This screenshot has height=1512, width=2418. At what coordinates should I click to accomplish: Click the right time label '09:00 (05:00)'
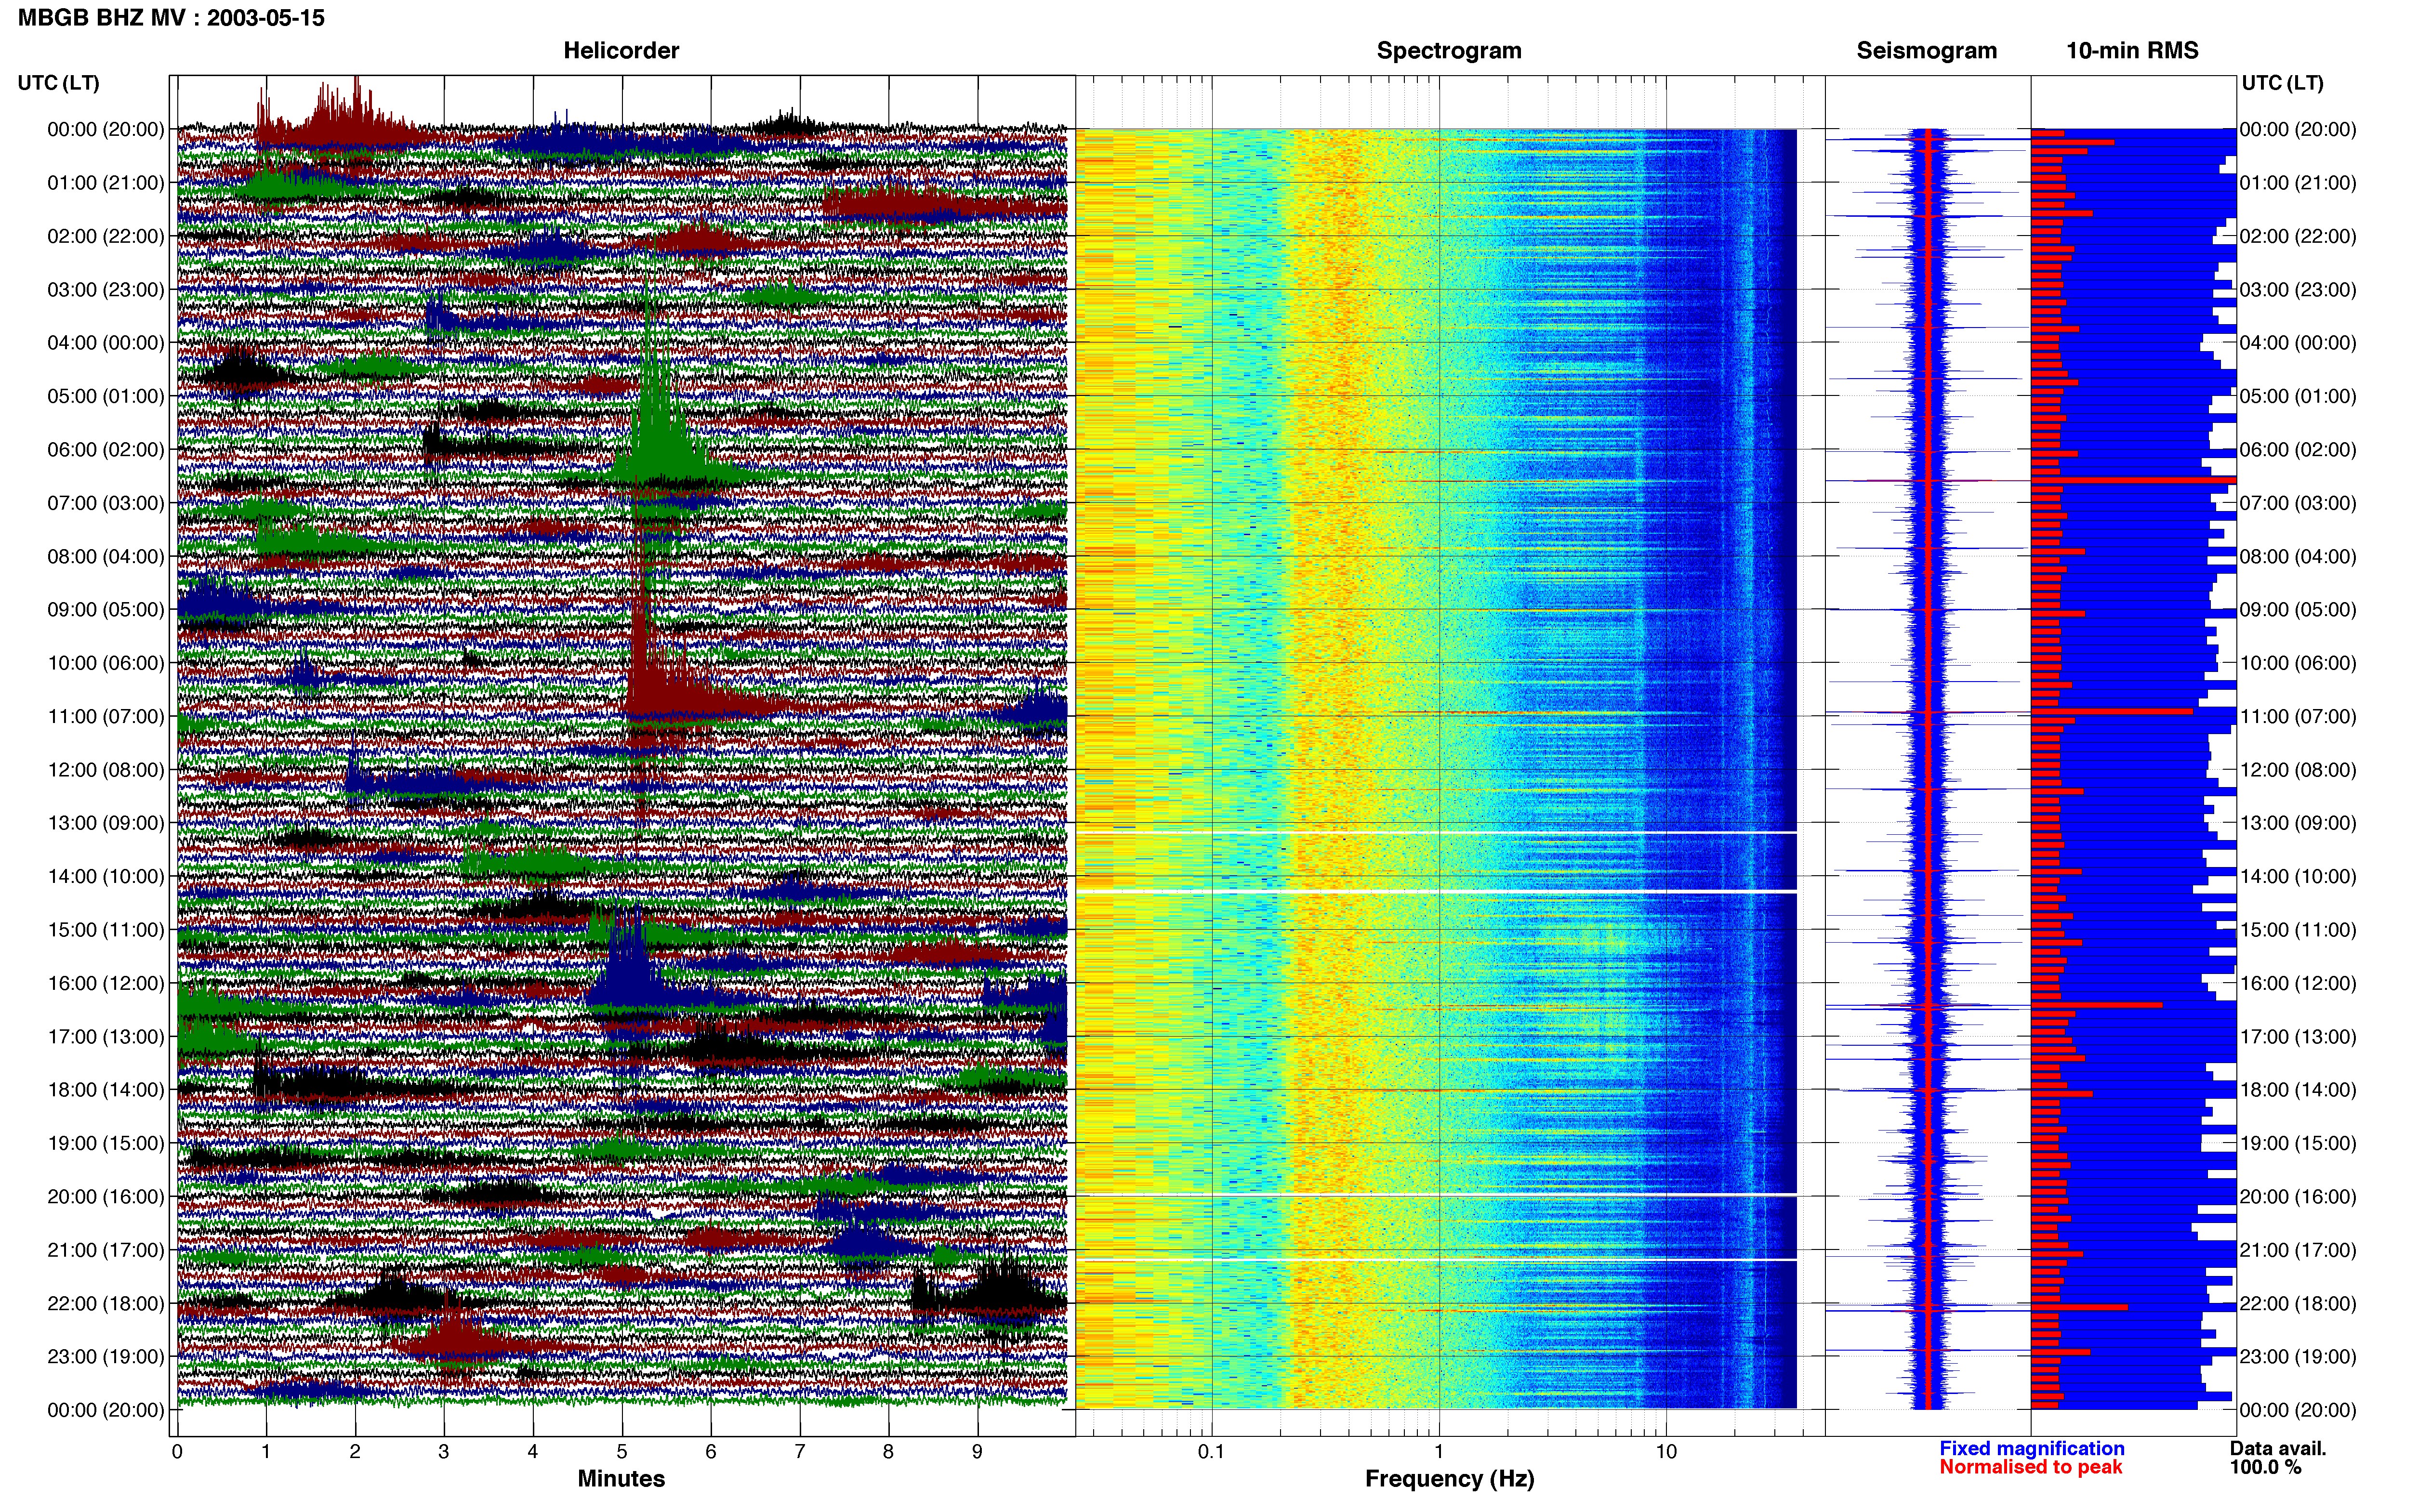click(x=2298, y=610)
